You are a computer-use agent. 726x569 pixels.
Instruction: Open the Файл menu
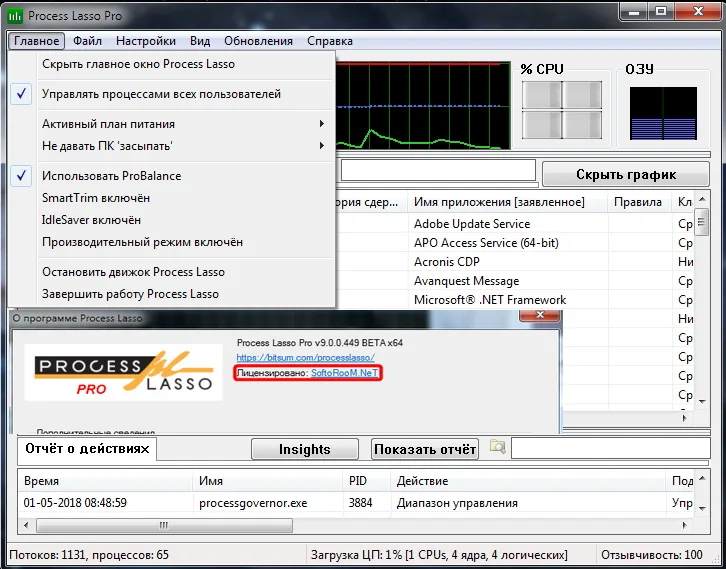tap(87, 41)
